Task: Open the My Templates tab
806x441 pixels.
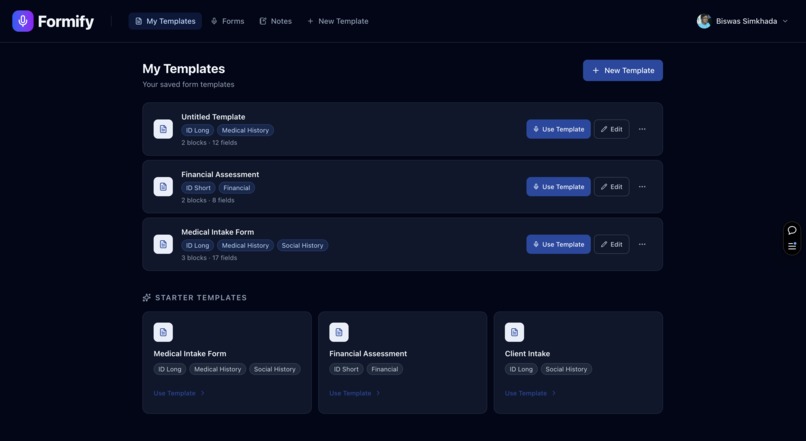Action: tap(165, 21)
